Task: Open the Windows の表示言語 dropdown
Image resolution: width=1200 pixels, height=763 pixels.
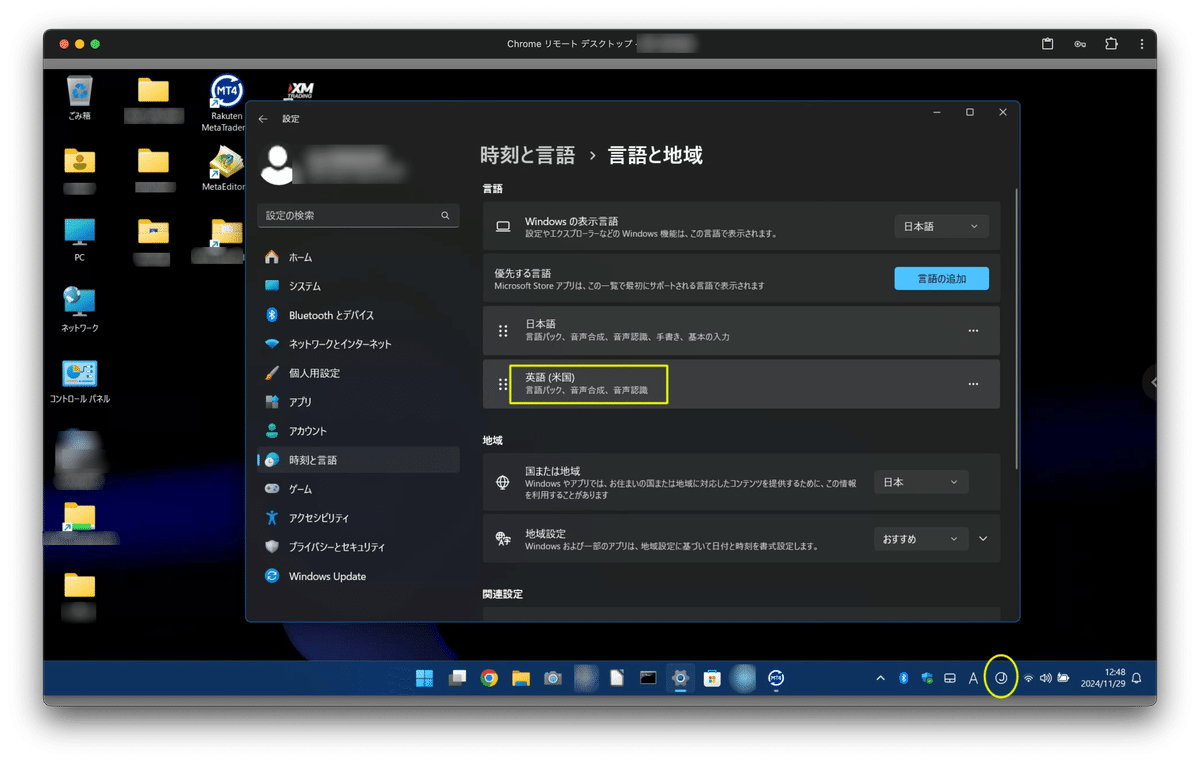Action: [x=941, y=227]
